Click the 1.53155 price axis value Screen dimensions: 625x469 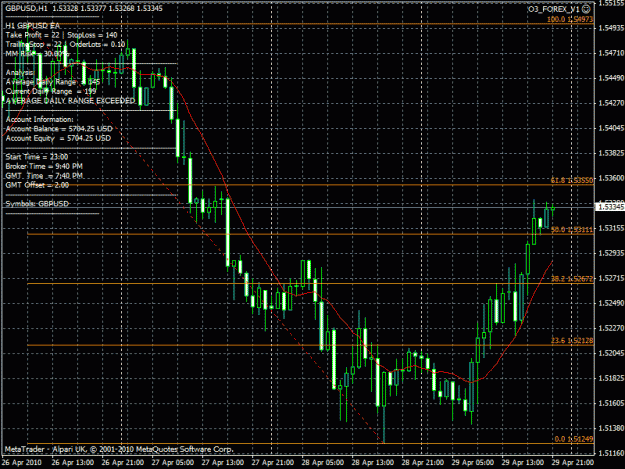point(611,228)
